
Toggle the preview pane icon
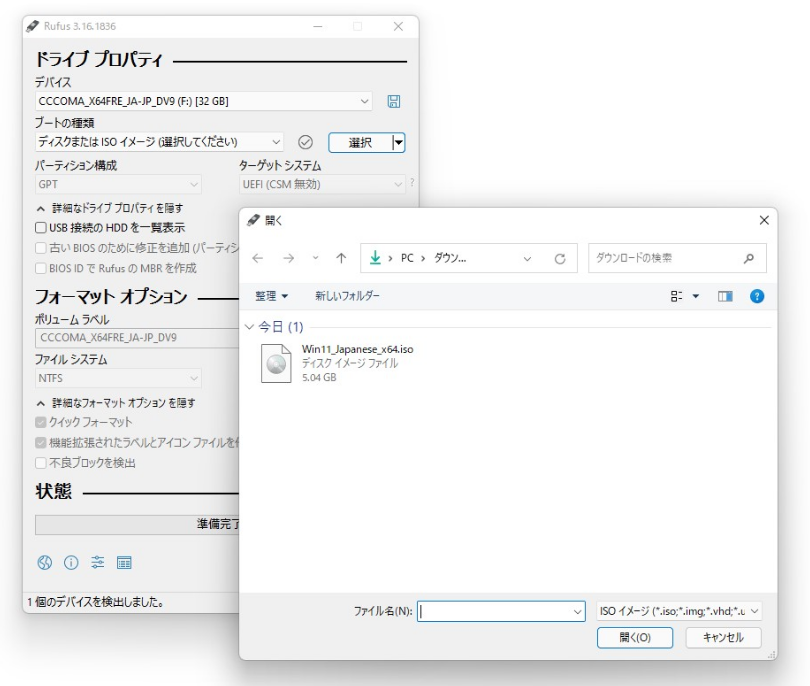click(725, 296)
